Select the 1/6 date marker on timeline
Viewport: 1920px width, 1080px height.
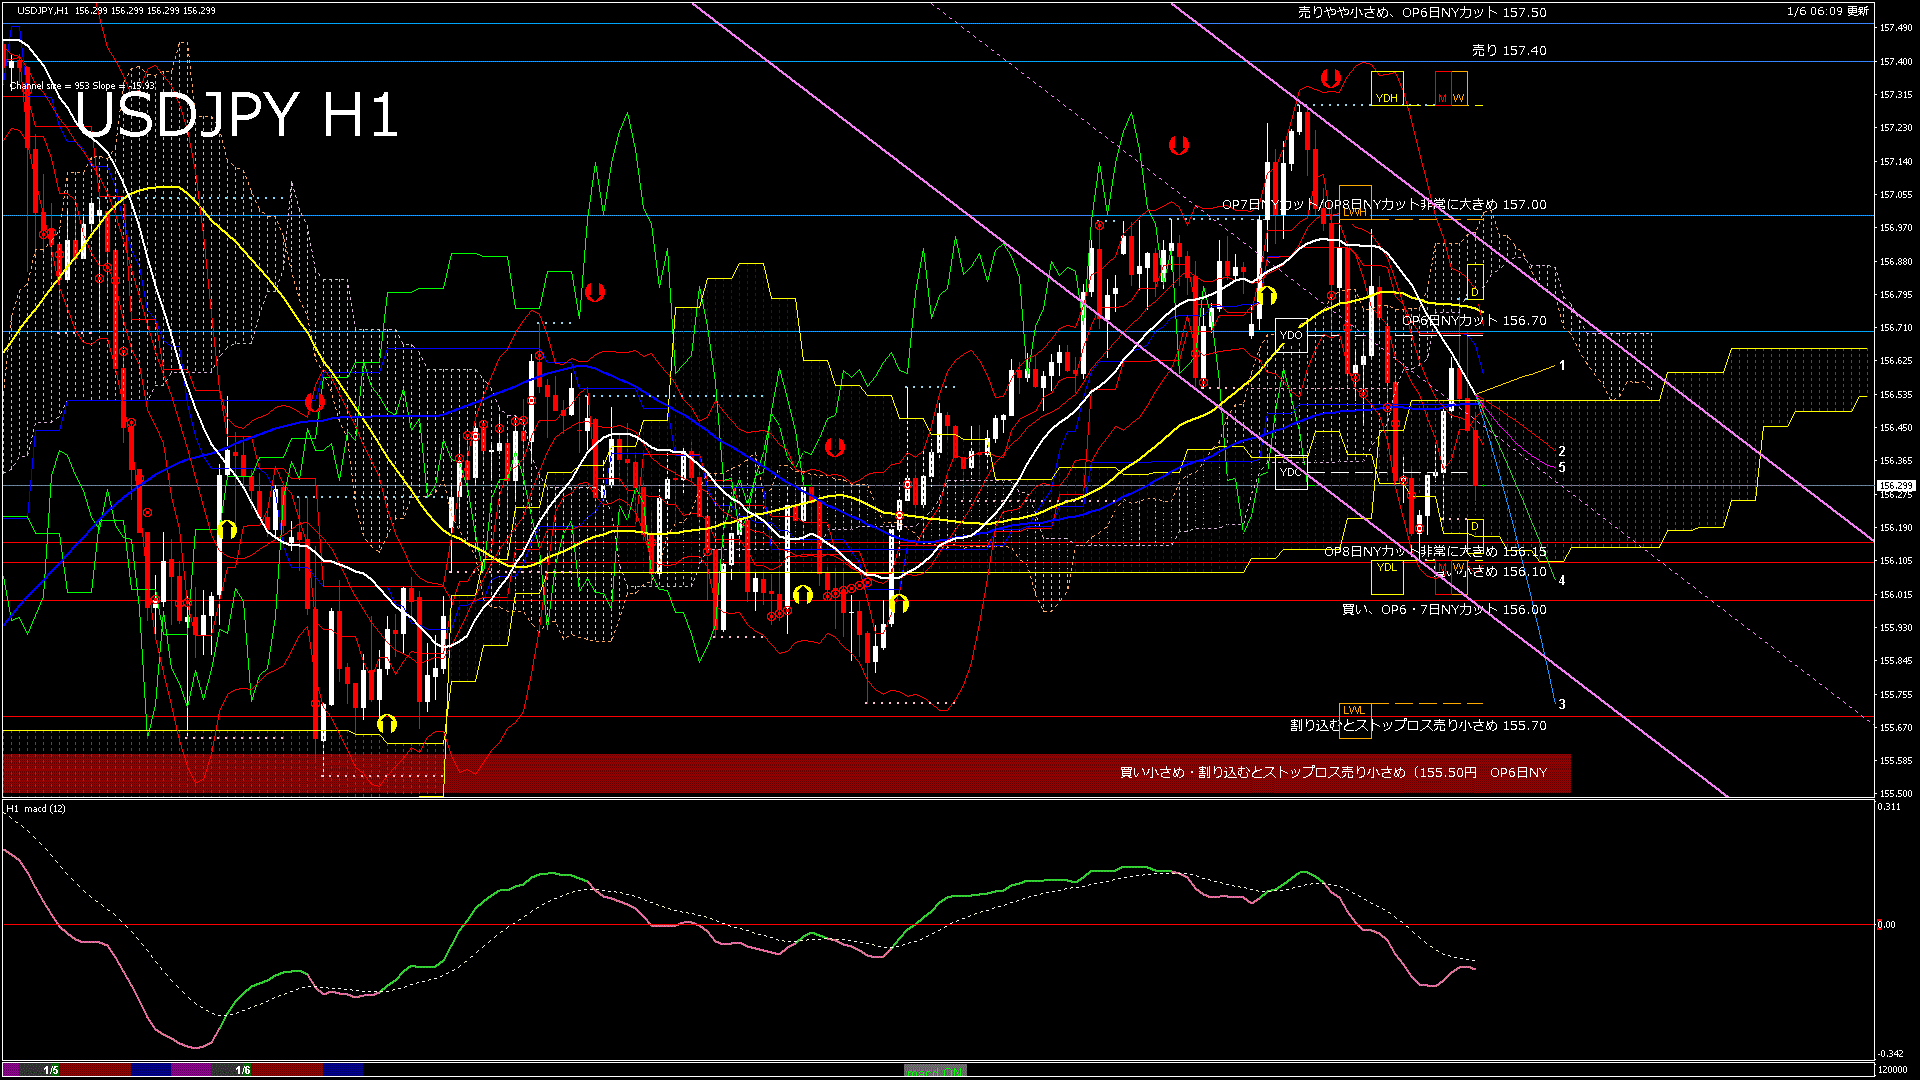(243, 1070)
